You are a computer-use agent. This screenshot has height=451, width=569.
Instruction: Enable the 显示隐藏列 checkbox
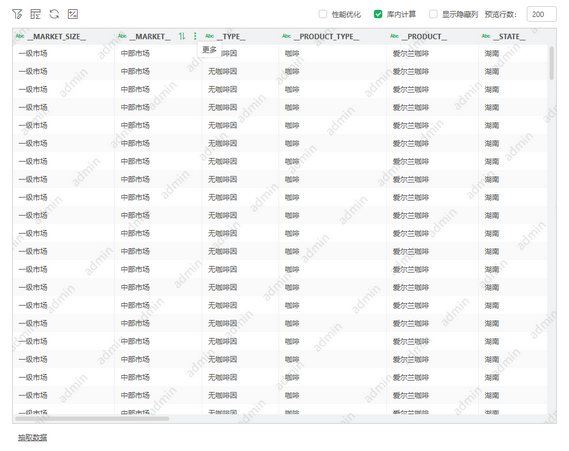click(x=433, y=14)
